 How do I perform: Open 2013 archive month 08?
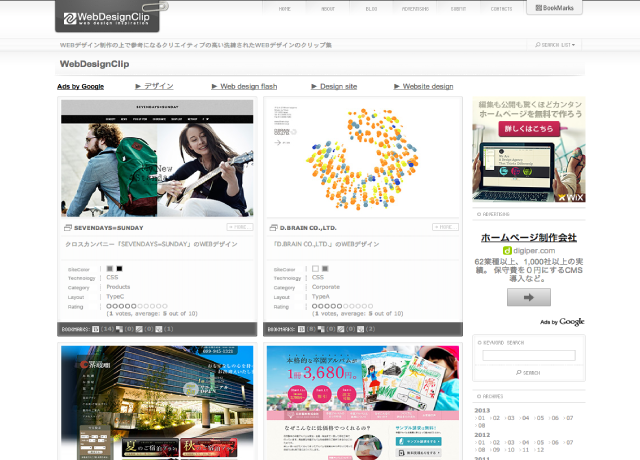coord(481,425)
